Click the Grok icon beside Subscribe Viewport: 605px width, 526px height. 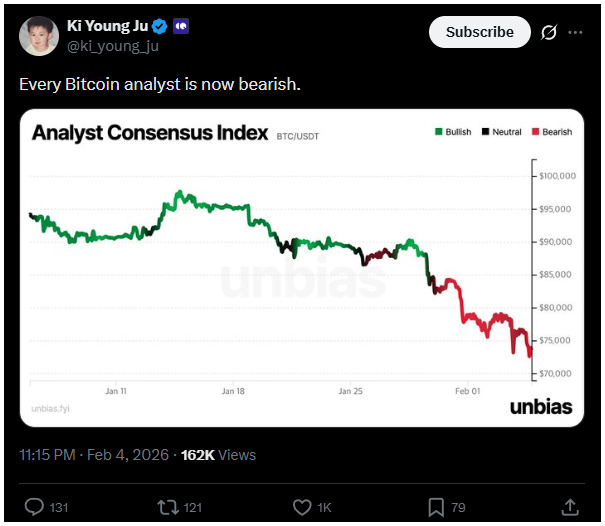point(548,32)
